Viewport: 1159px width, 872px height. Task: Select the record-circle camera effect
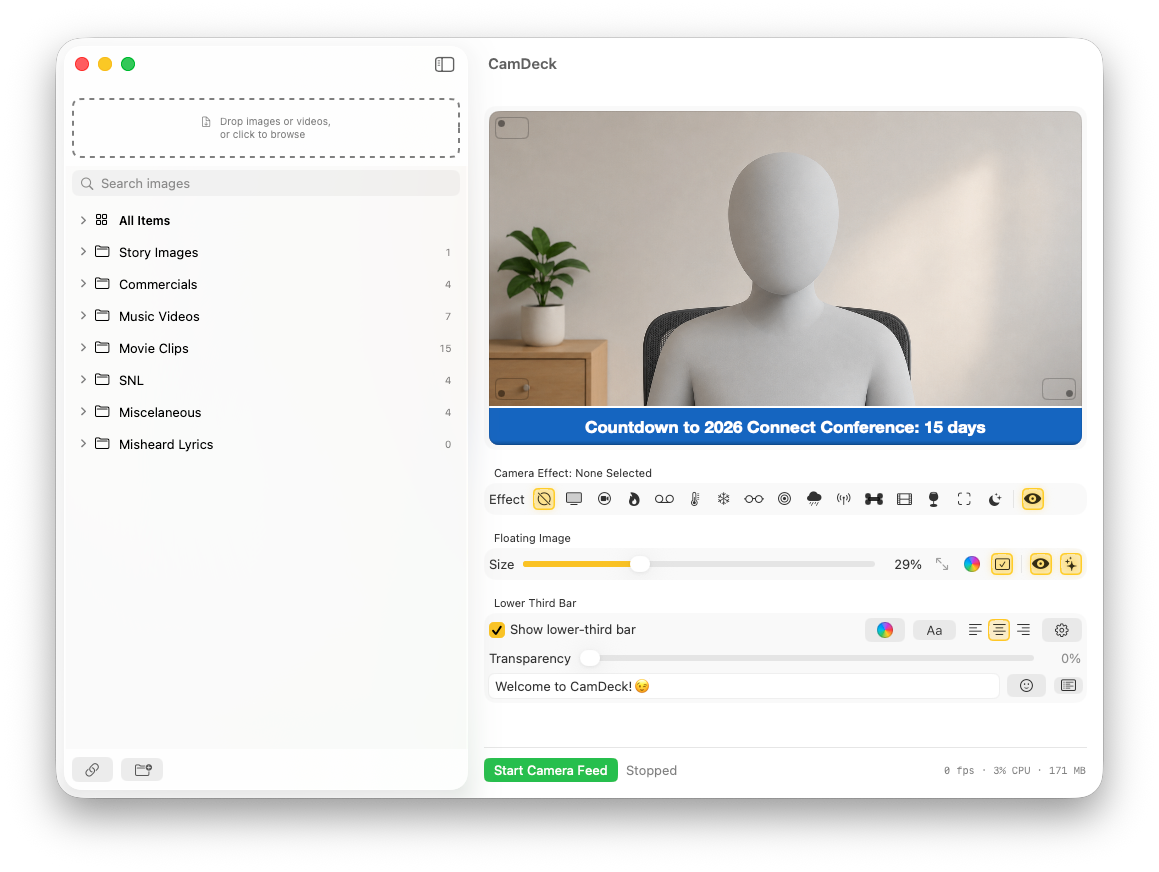pyautogui.click(x=605, y=499)
